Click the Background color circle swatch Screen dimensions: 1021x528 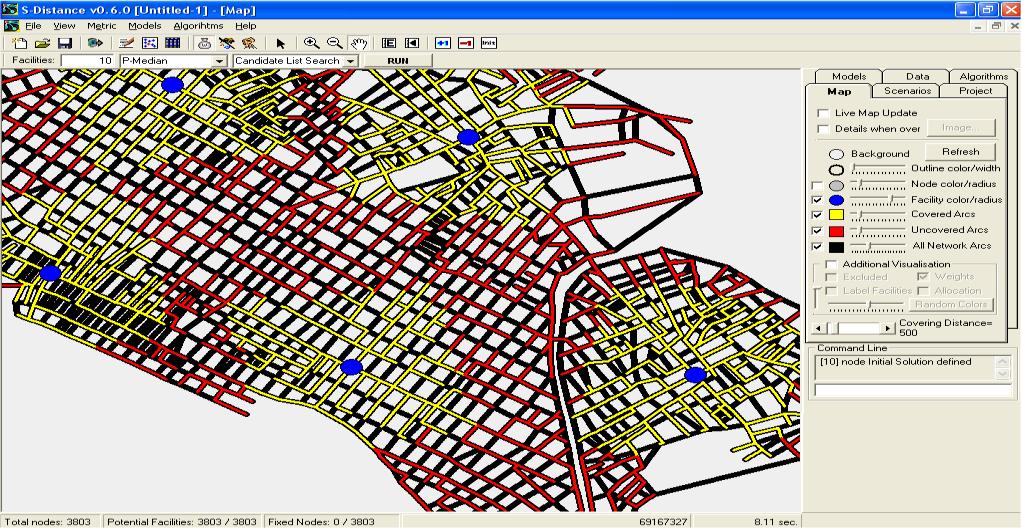point(837,154)
